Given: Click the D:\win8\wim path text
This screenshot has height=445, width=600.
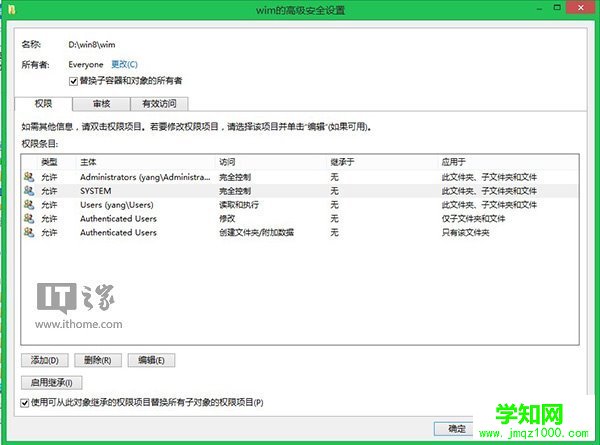Looking at the screenshot, I should 92,44.
